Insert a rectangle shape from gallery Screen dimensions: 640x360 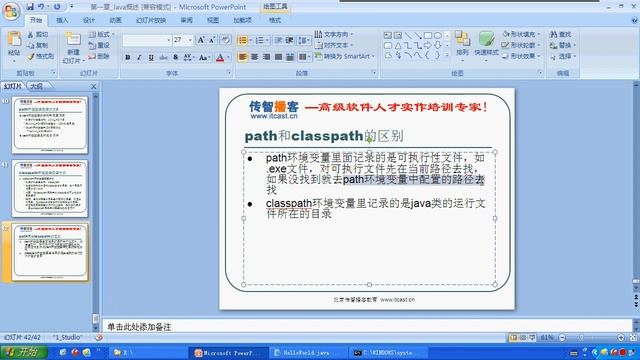pos(427,36)
